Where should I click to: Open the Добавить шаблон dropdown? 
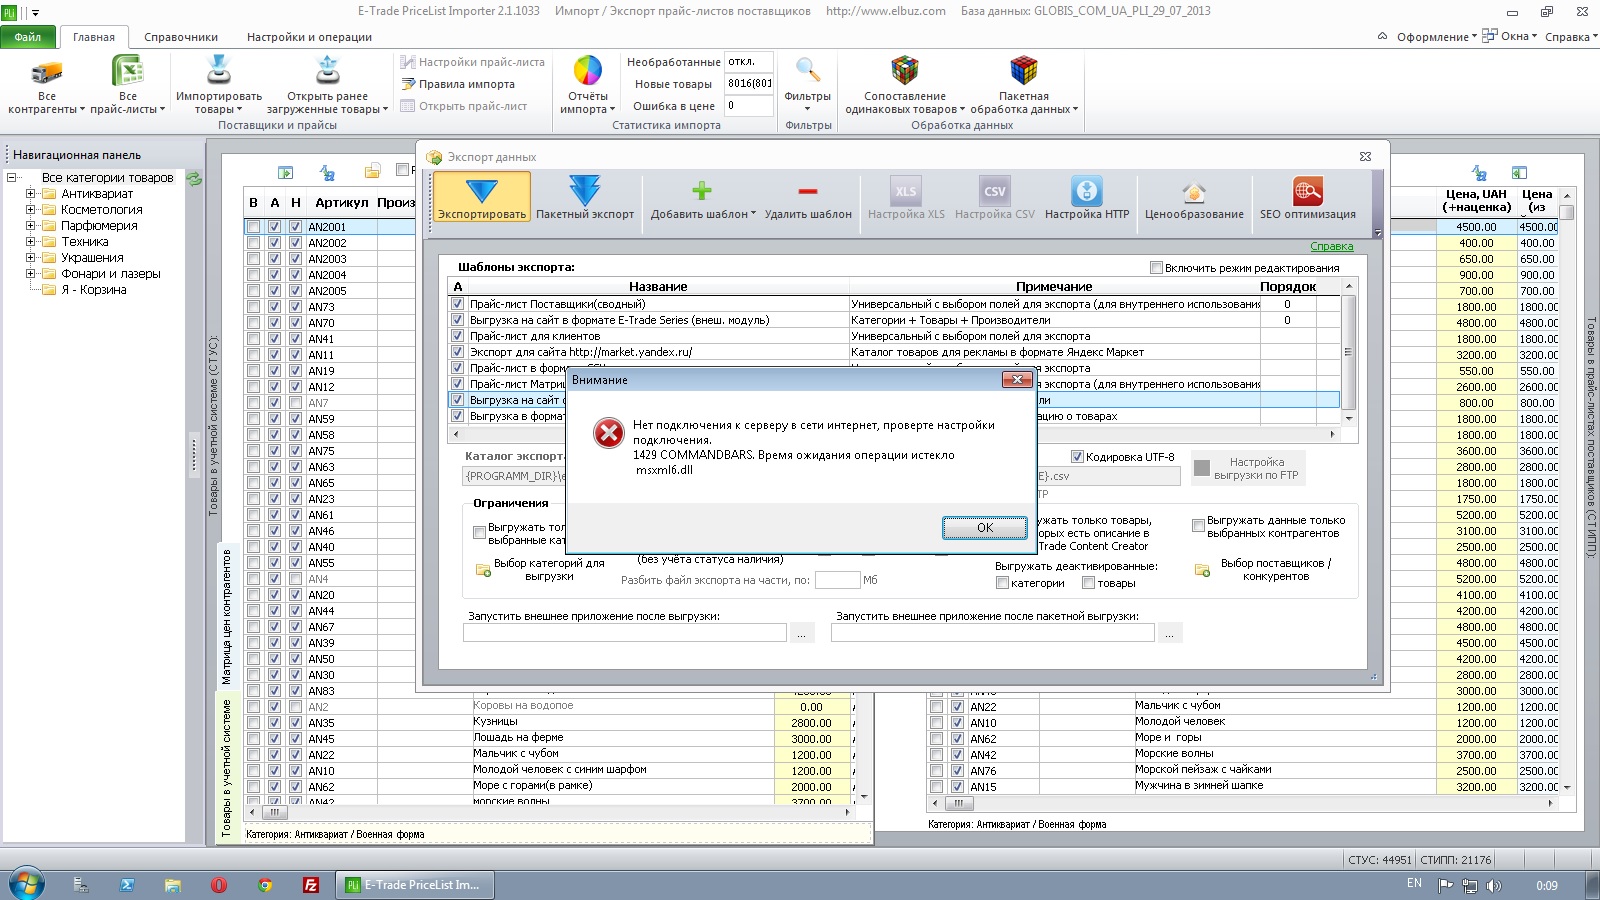703,197
